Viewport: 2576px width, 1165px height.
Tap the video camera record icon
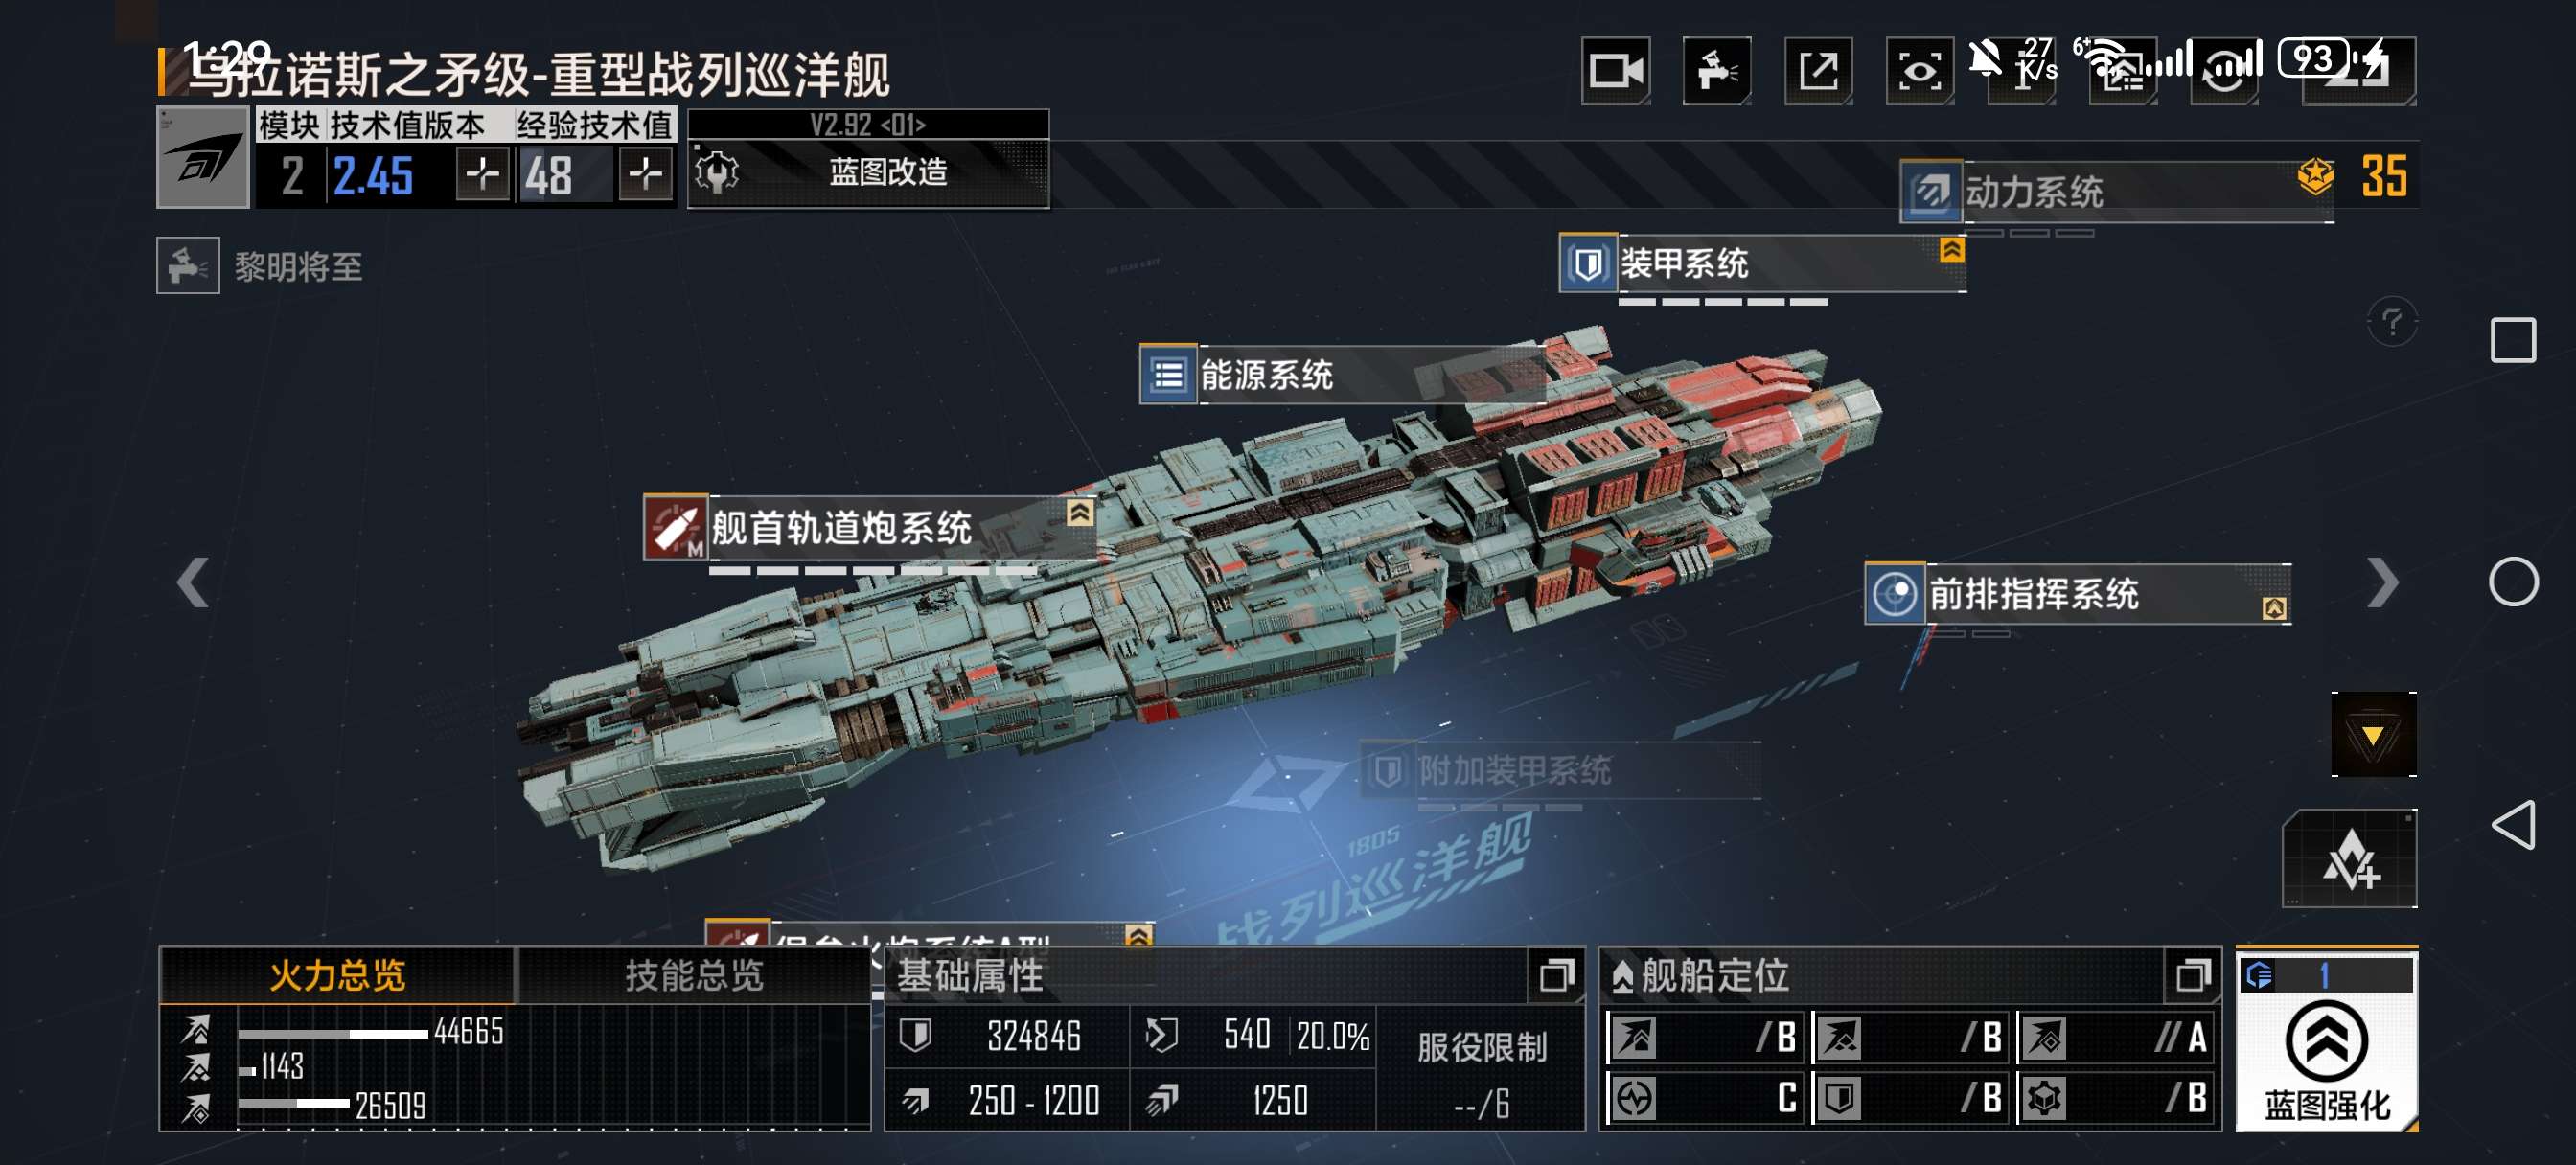tap(1615, 71)
